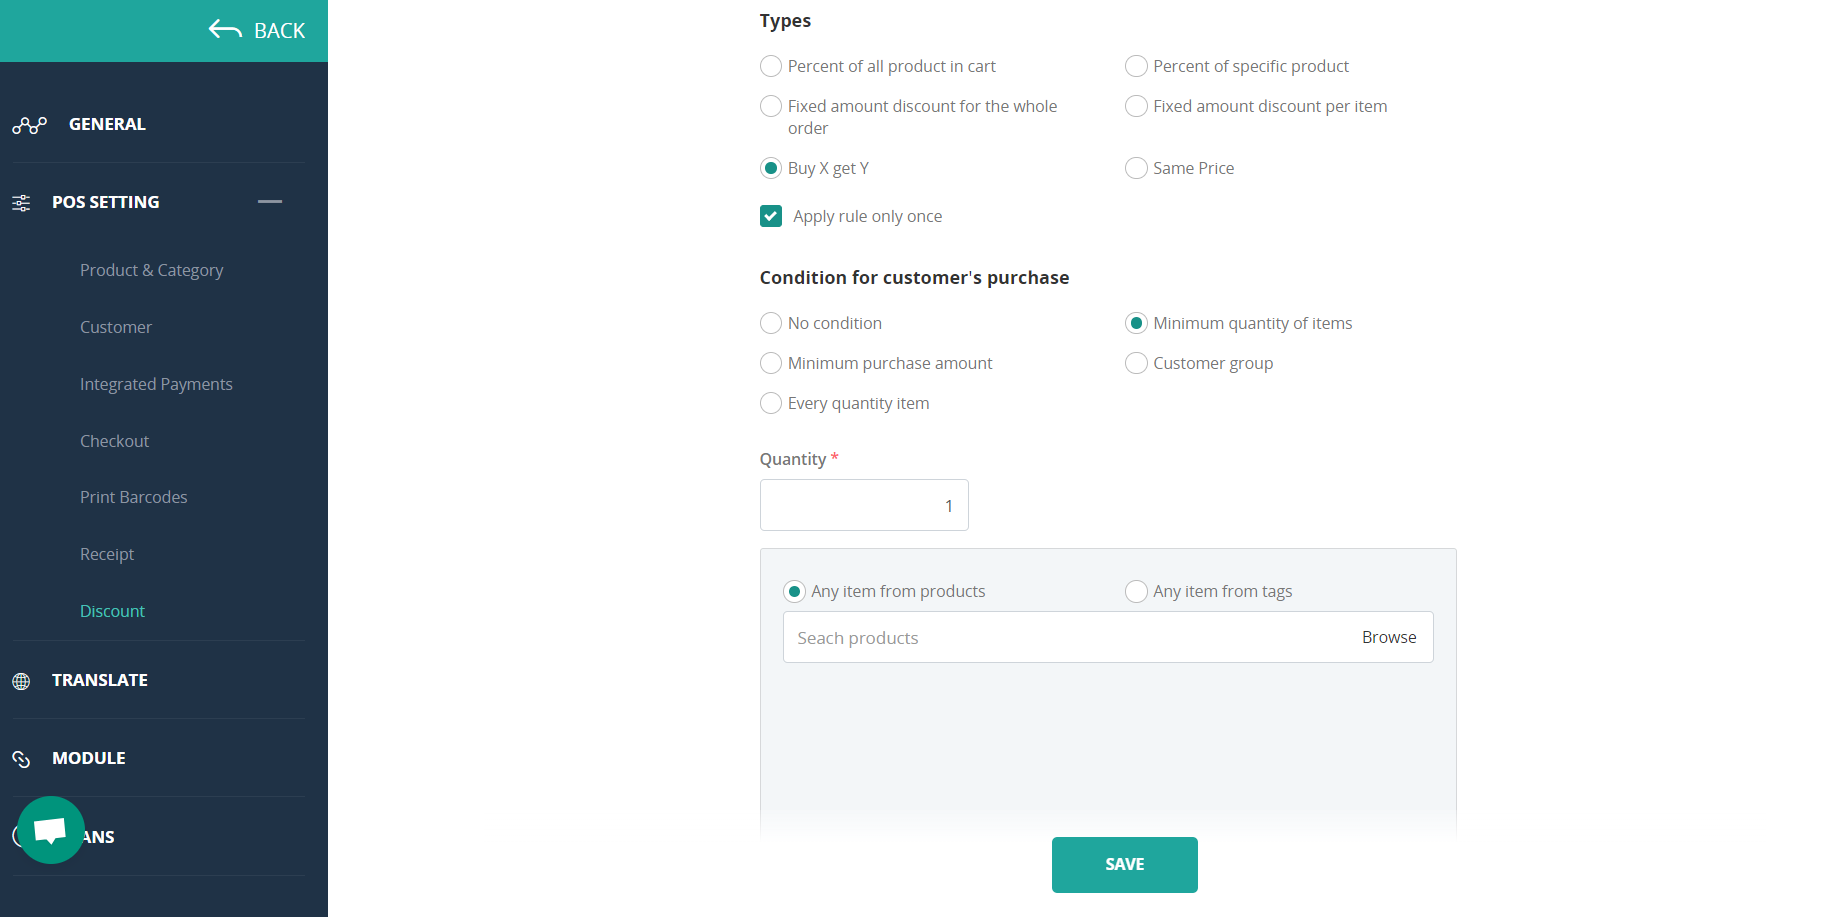Select Percent of all product in cart

coord(771,66)
